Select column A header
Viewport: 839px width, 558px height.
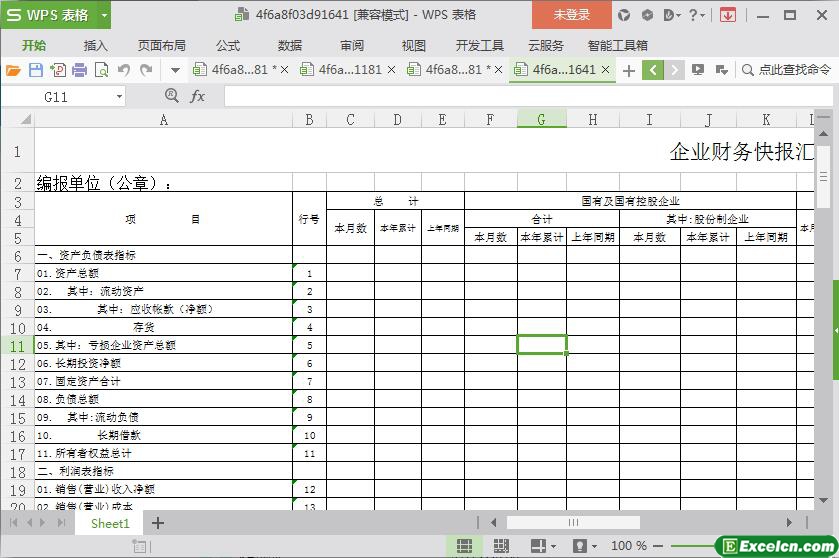click(x=164, y=120)
